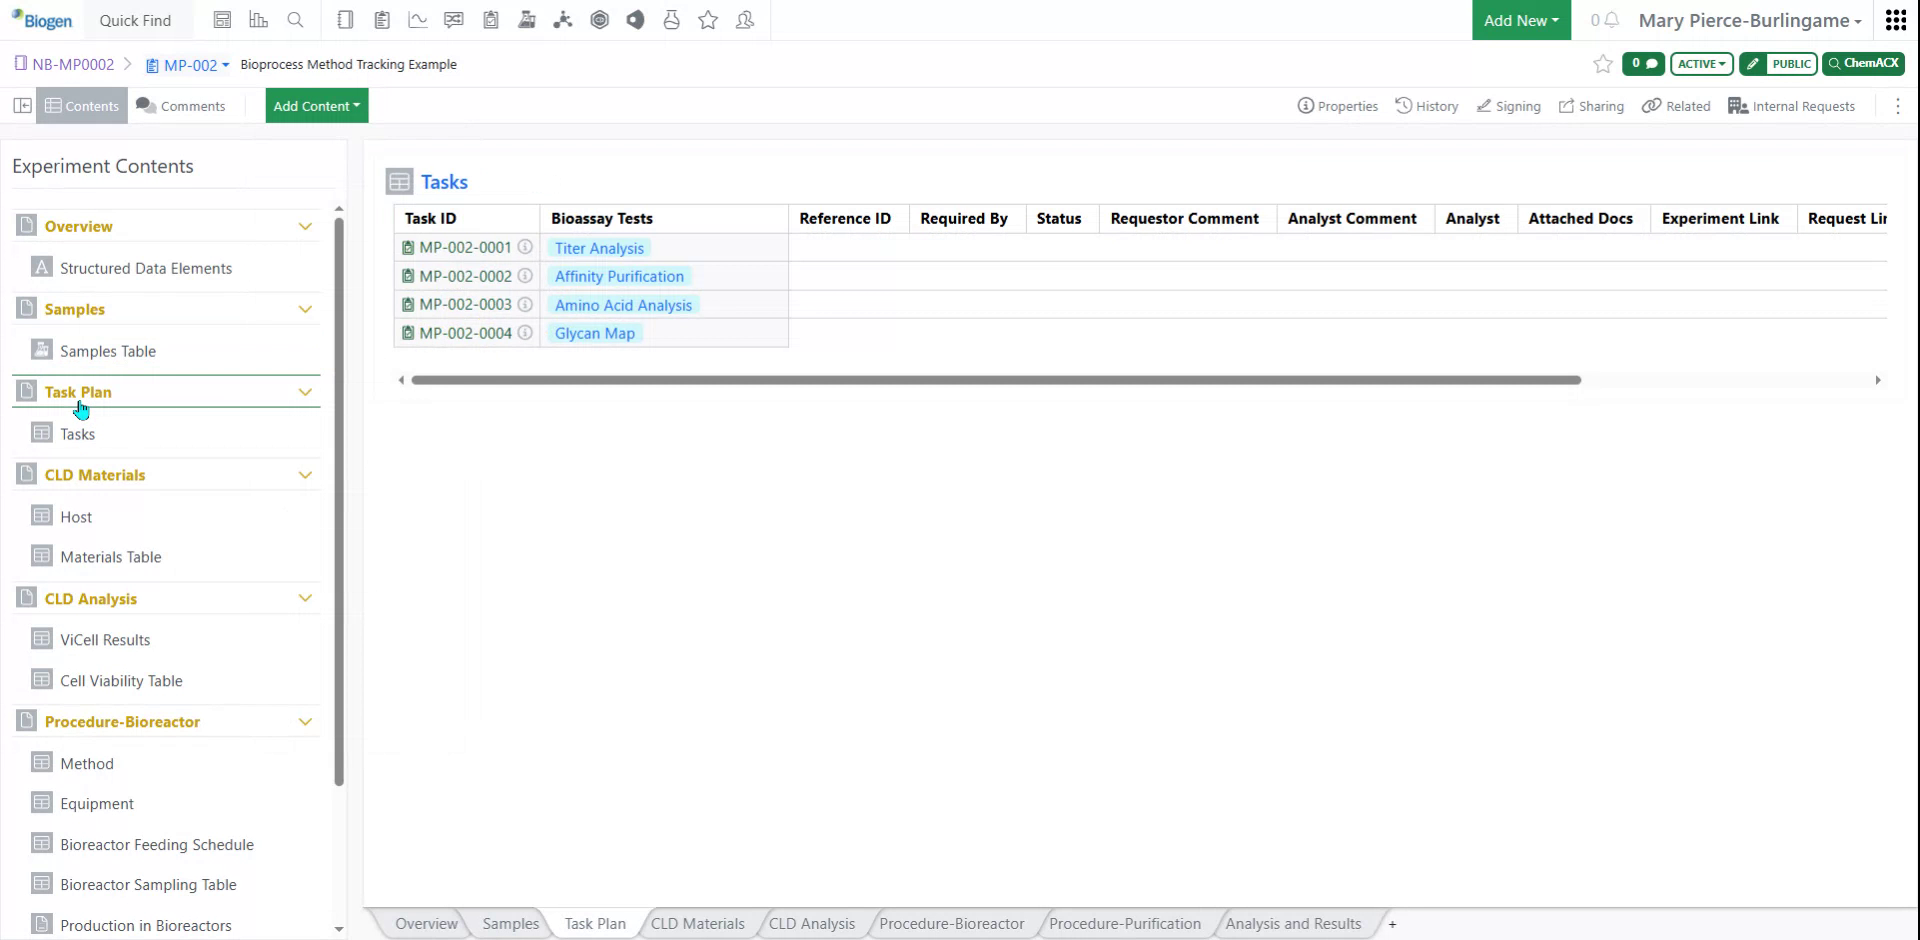Image resolution: width=1920 pixels, height=940 pixels.
Task: Open the Properties panel
Action: click(x=1338, y=105)
